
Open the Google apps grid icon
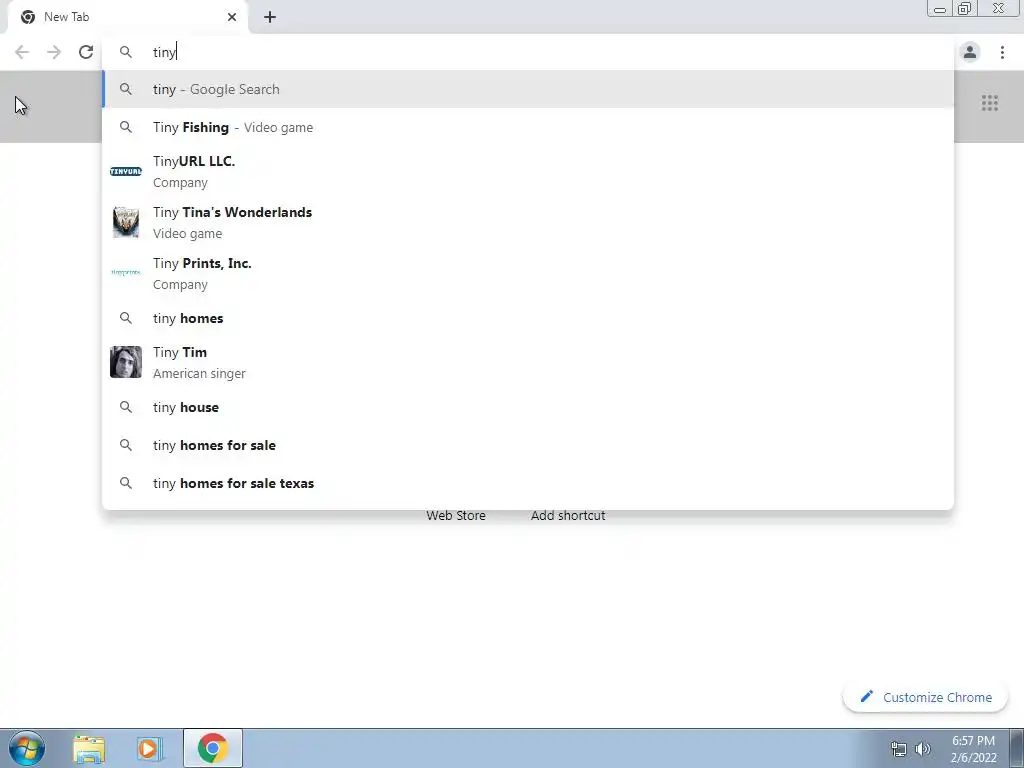(x=989, y=103)
